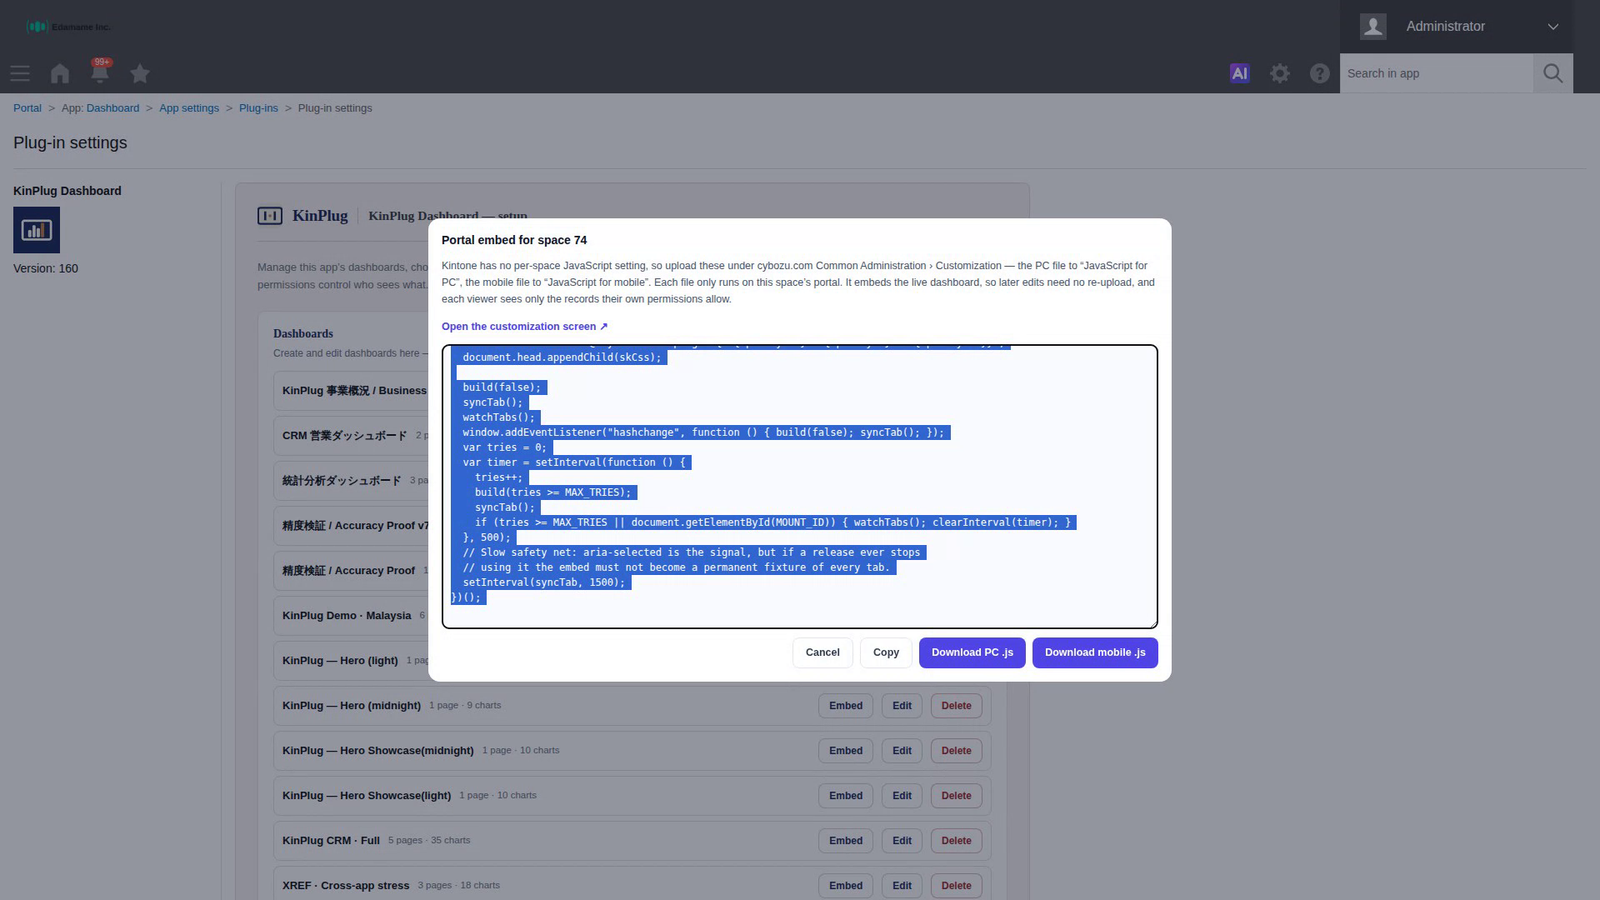1600x900 pixels.
Task: Embed the XREF · Cross-app stress dashboard
Action: click(846, 886)
